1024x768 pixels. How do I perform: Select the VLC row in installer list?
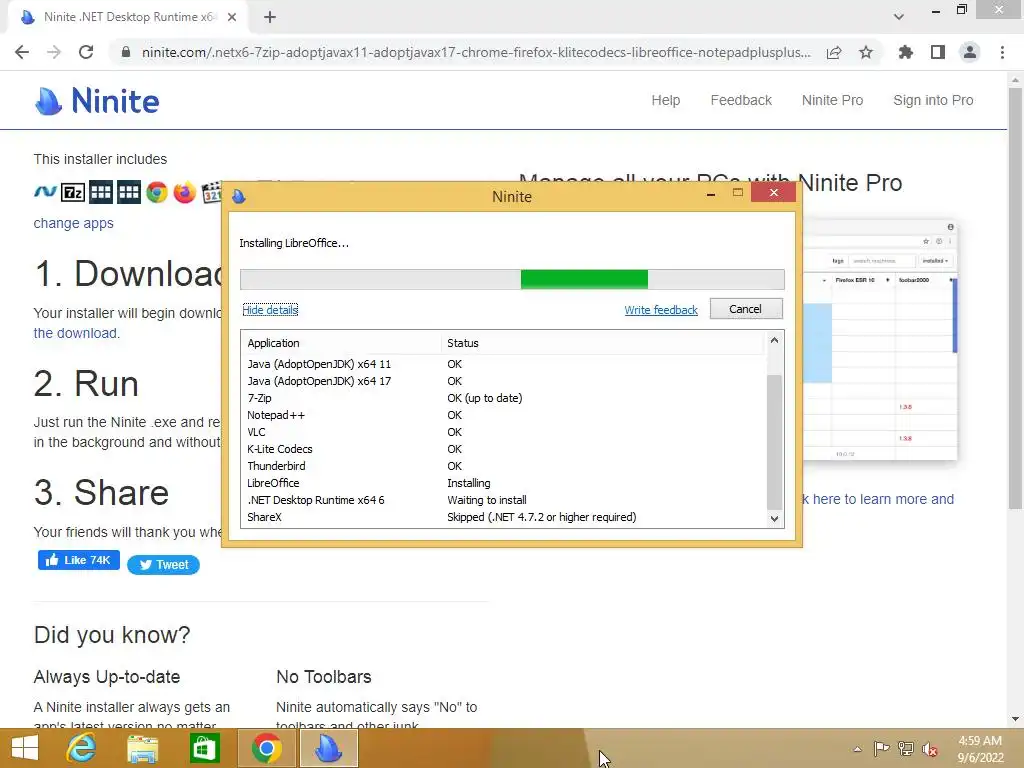pos(504,432)
